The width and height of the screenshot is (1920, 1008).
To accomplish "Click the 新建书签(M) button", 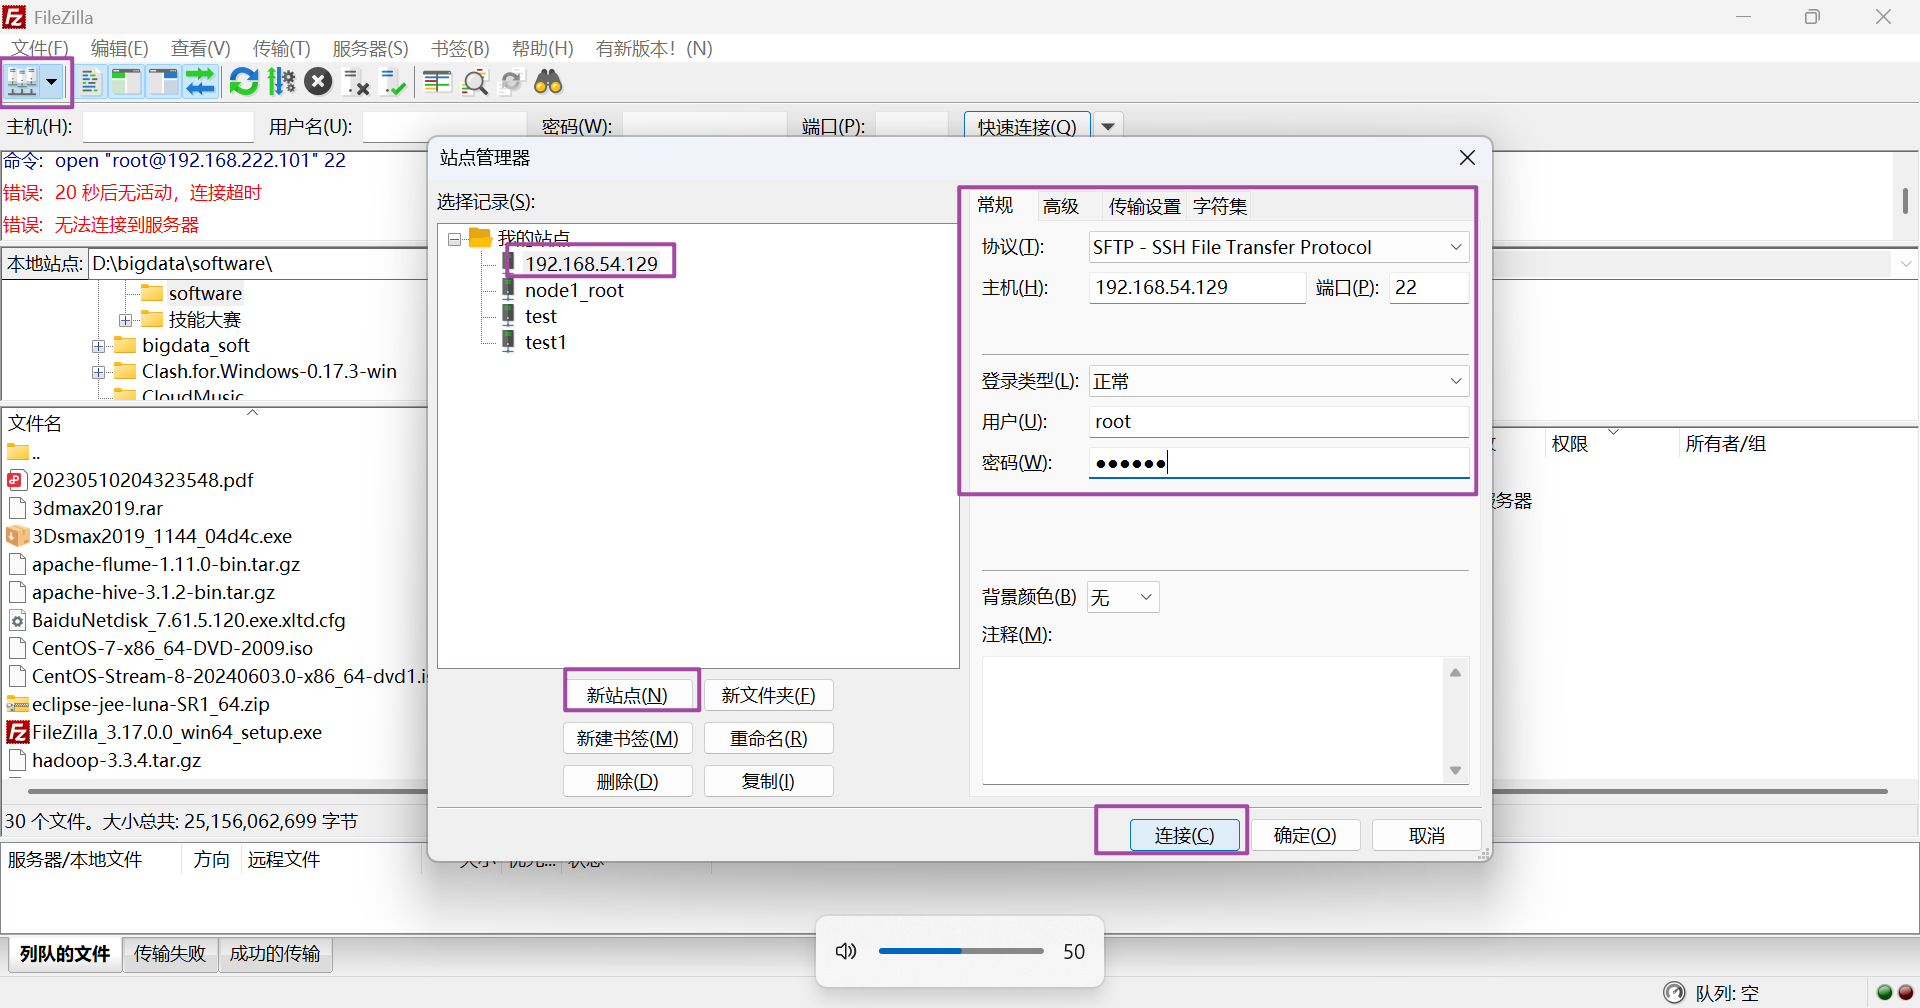I will pos(628,738).
